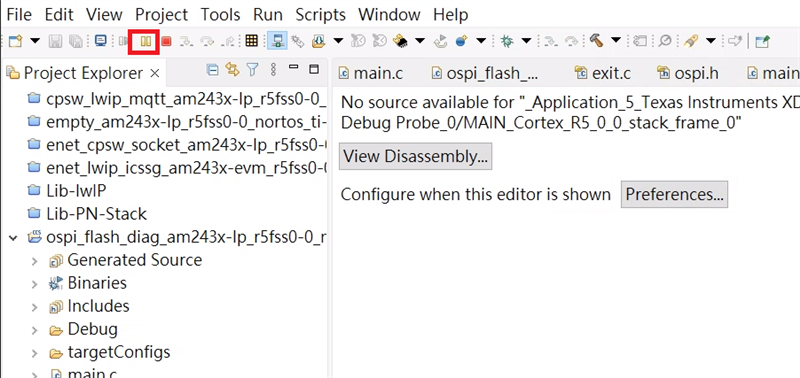Open the Run menu
Screen dimensions: 800x378
pos(268,14)
